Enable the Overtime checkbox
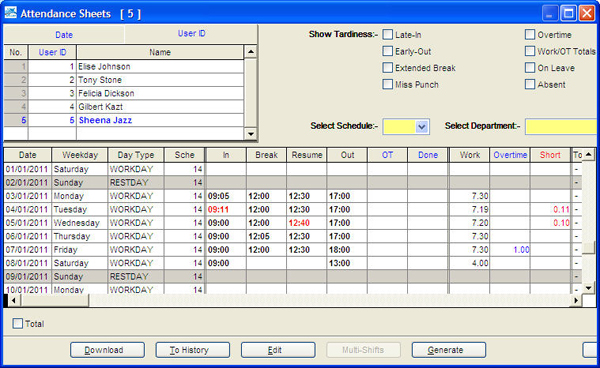 (530, 34)
